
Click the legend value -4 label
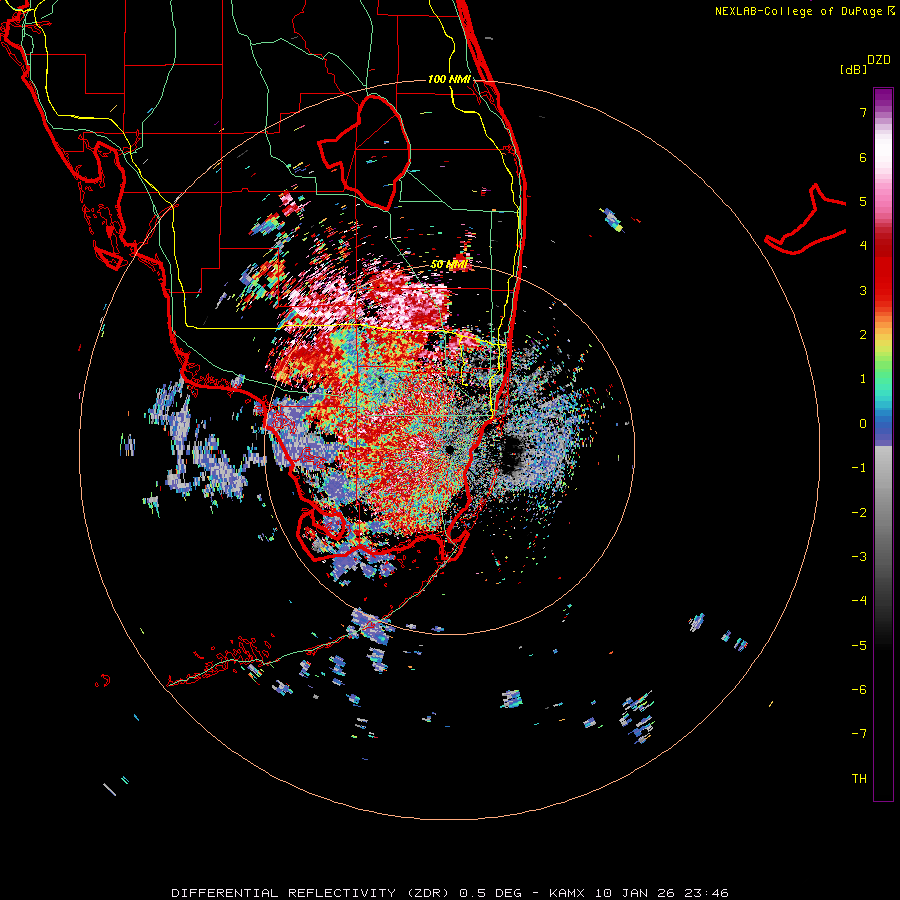[x=859, y=601]
